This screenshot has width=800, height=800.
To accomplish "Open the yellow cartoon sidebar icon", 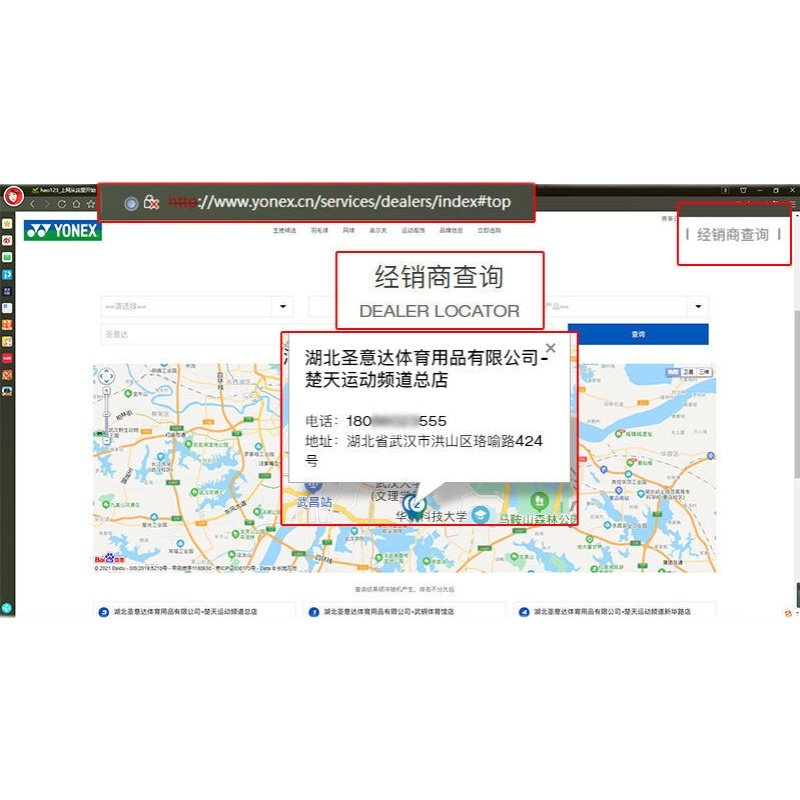I will pos(7,341).
